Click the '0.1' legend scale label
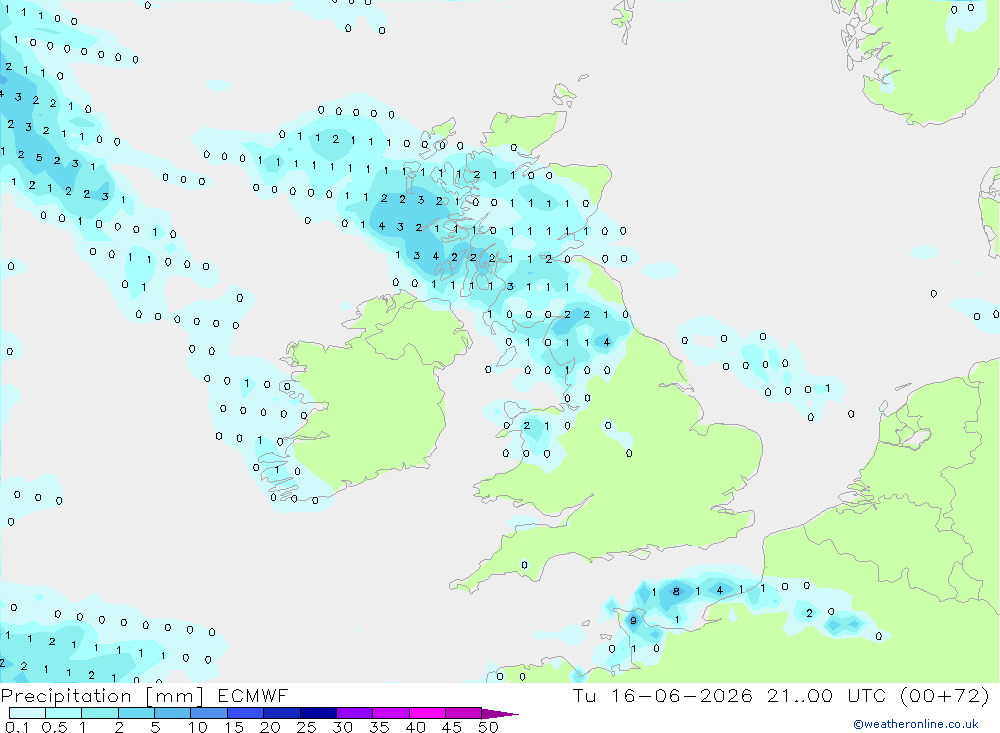This screenshot has width=1000, height=733. tap(17, 727)
